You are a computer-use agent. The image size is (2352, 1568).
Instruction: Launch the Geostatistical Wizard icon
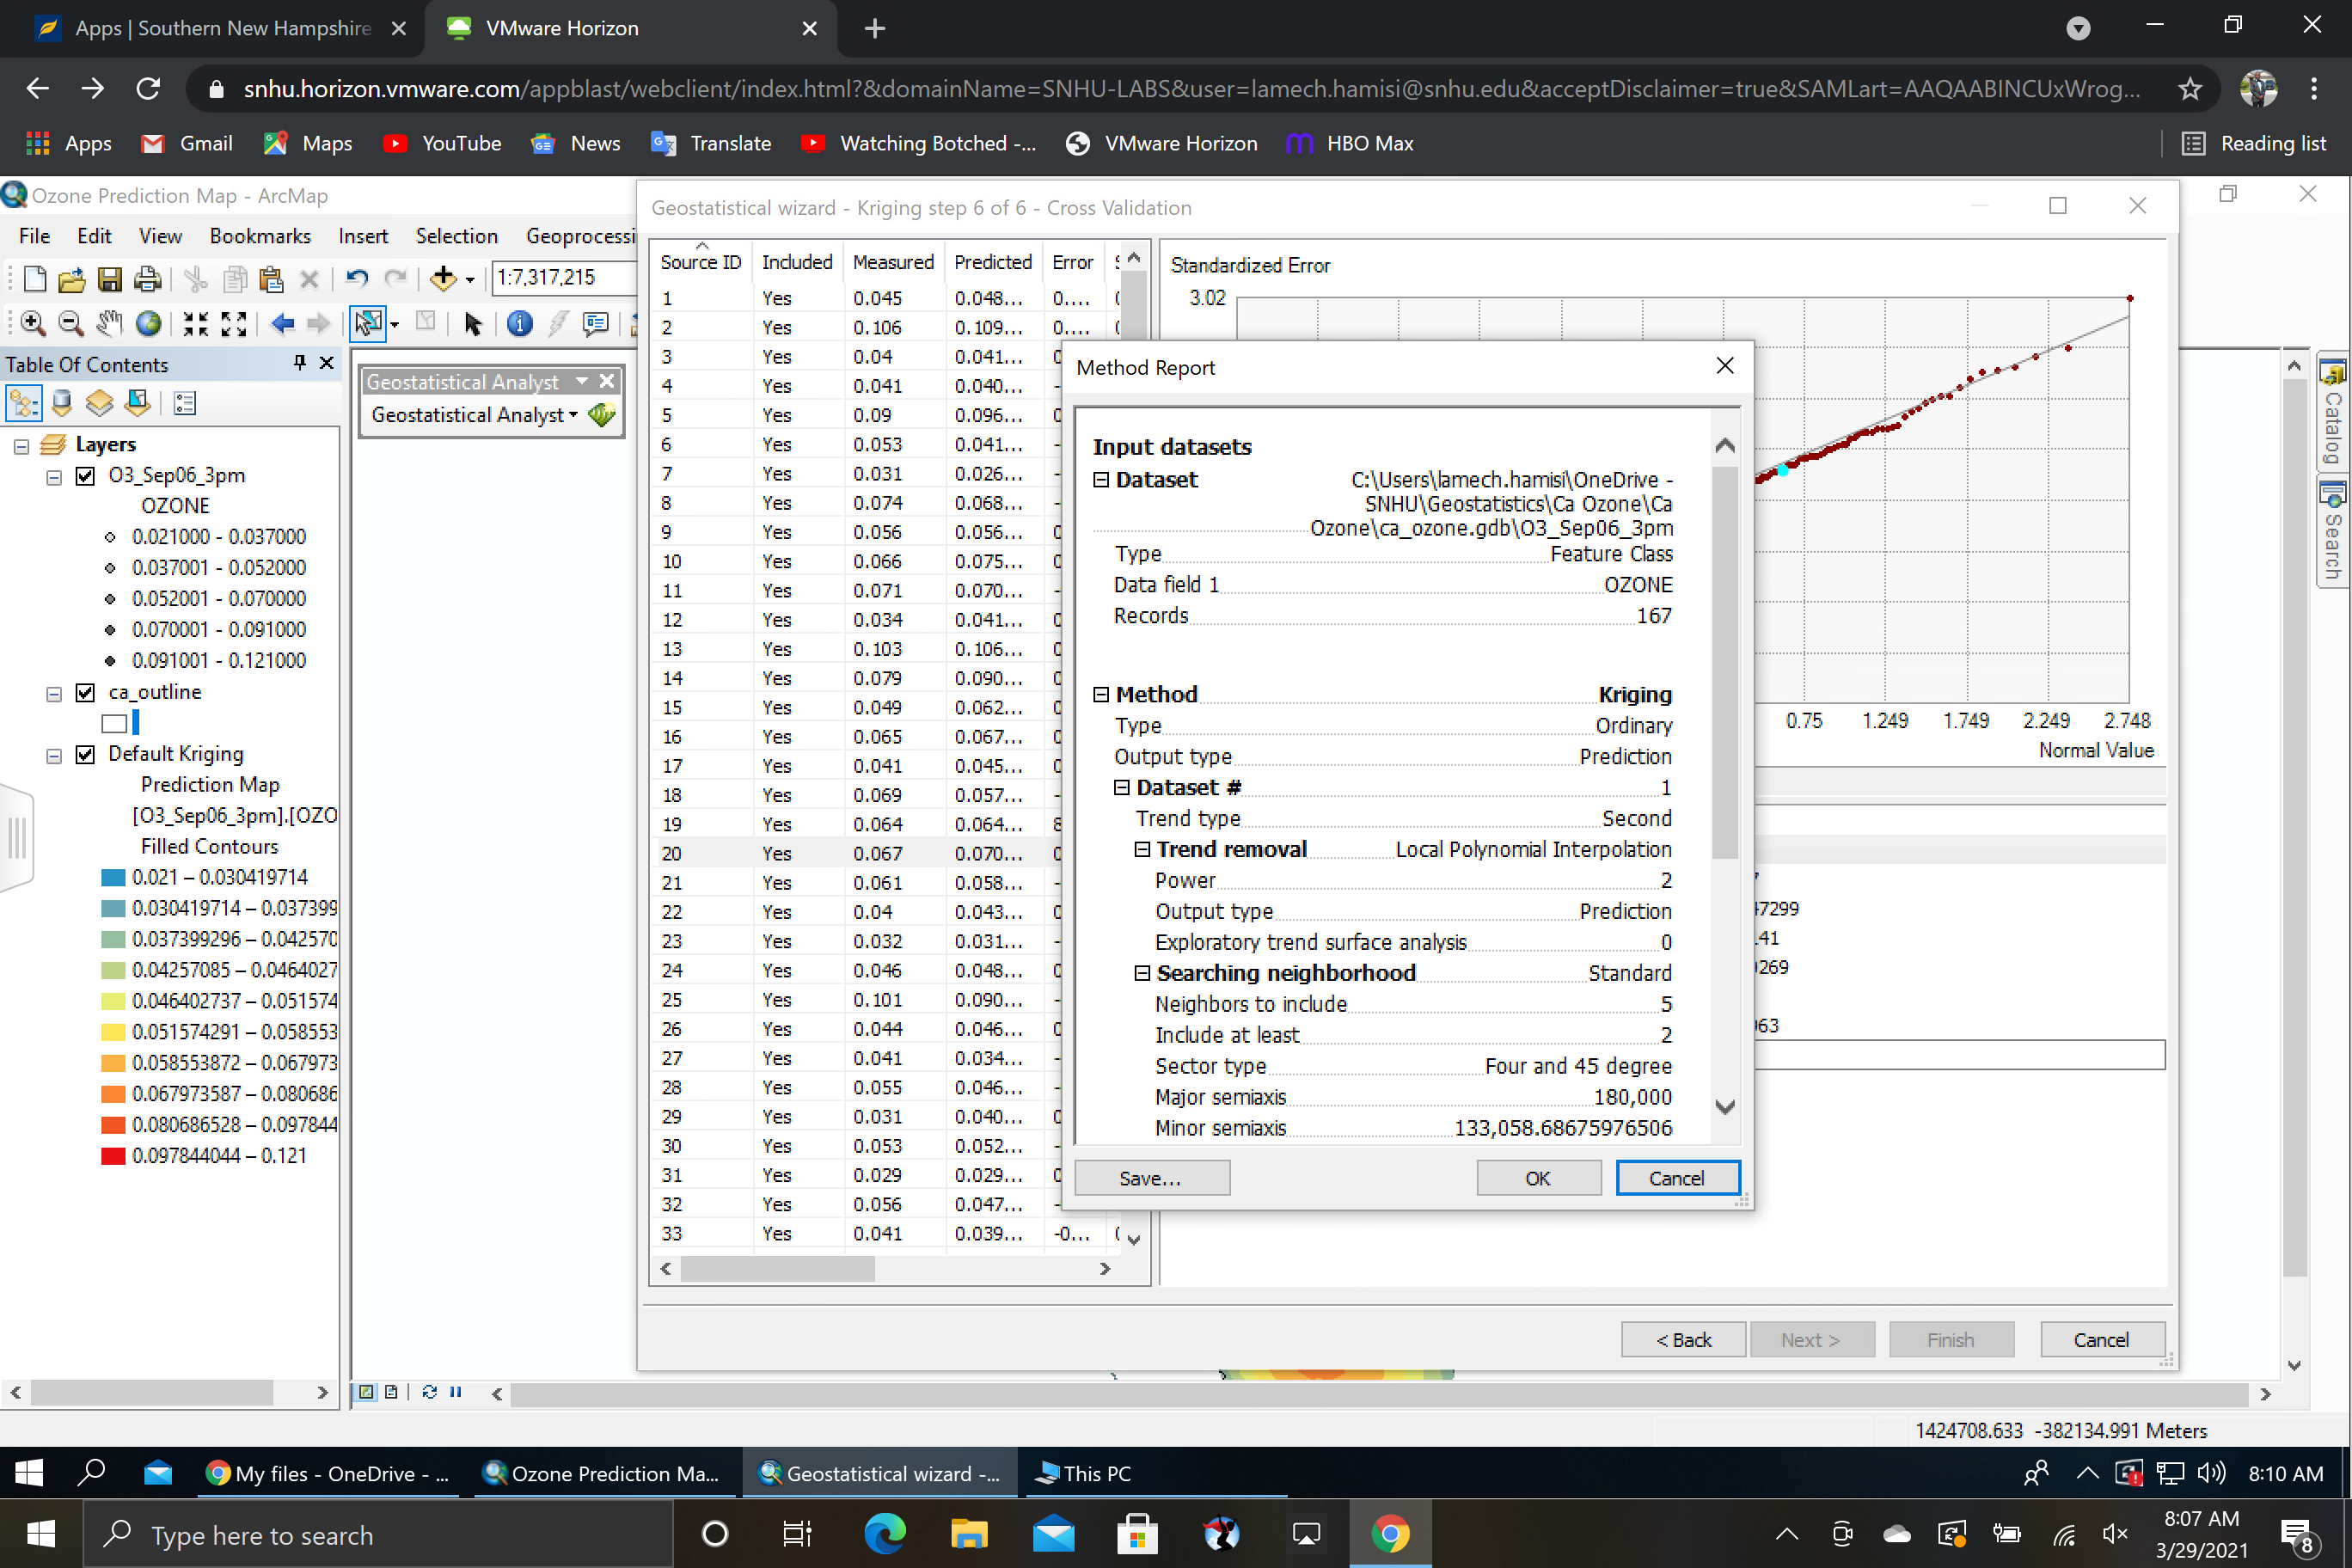(x=602, y=414)
